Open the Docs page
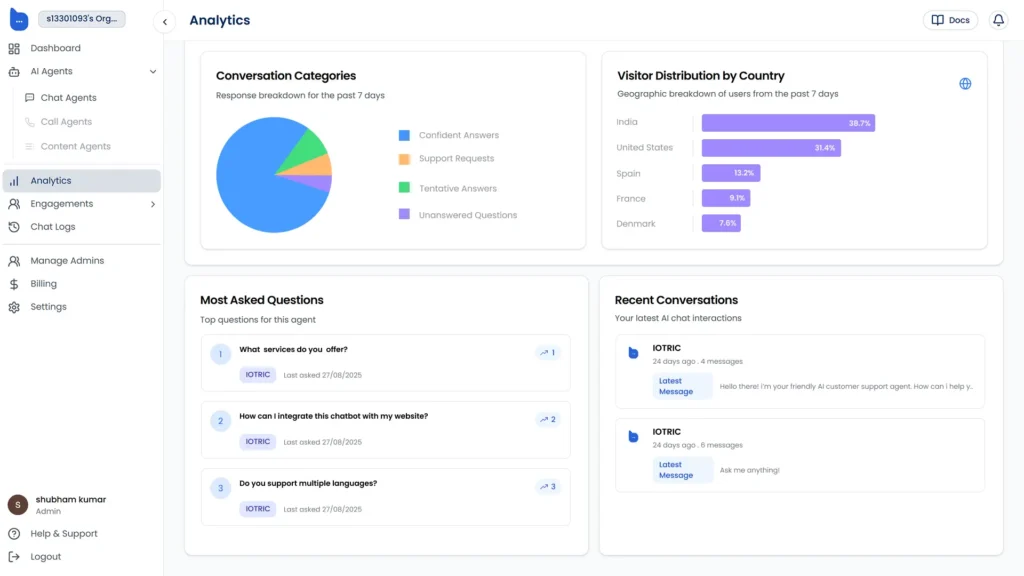Viewport: 1024px width, 576px height. [950, 19]
